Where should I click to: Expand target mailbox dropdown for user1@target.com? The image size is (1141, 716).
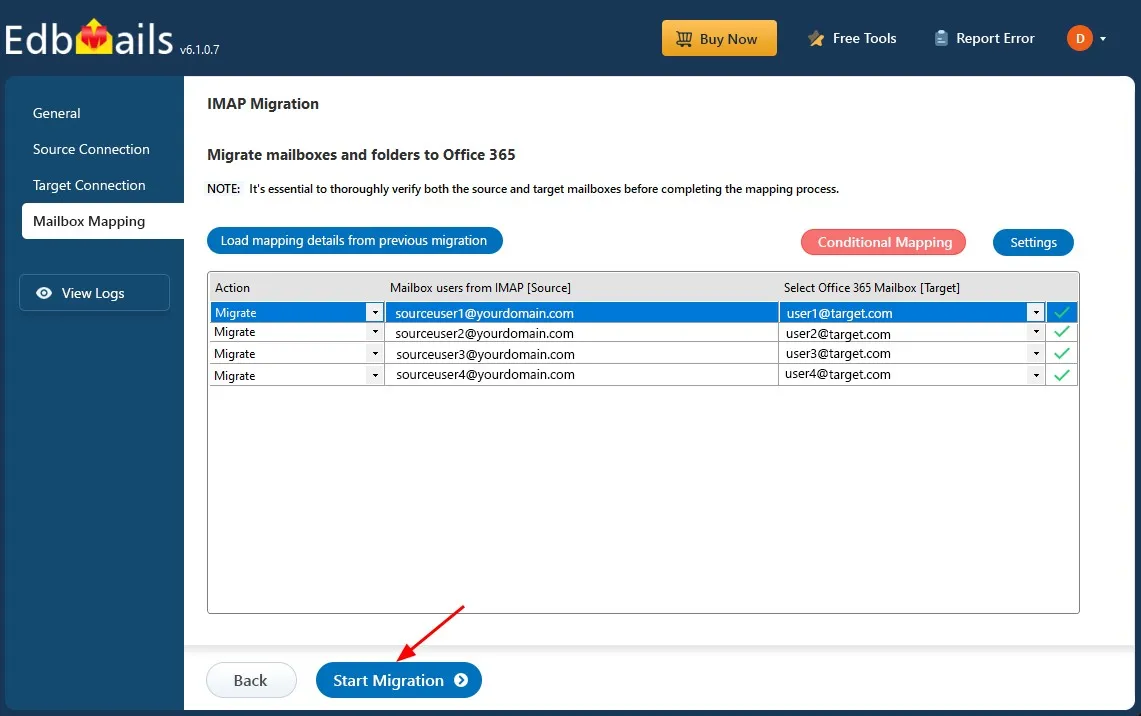coord(1036,312)
